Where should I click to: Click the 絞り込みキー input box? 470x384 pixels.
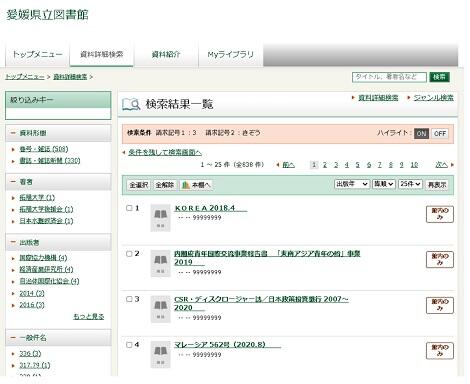pos(58,114)
